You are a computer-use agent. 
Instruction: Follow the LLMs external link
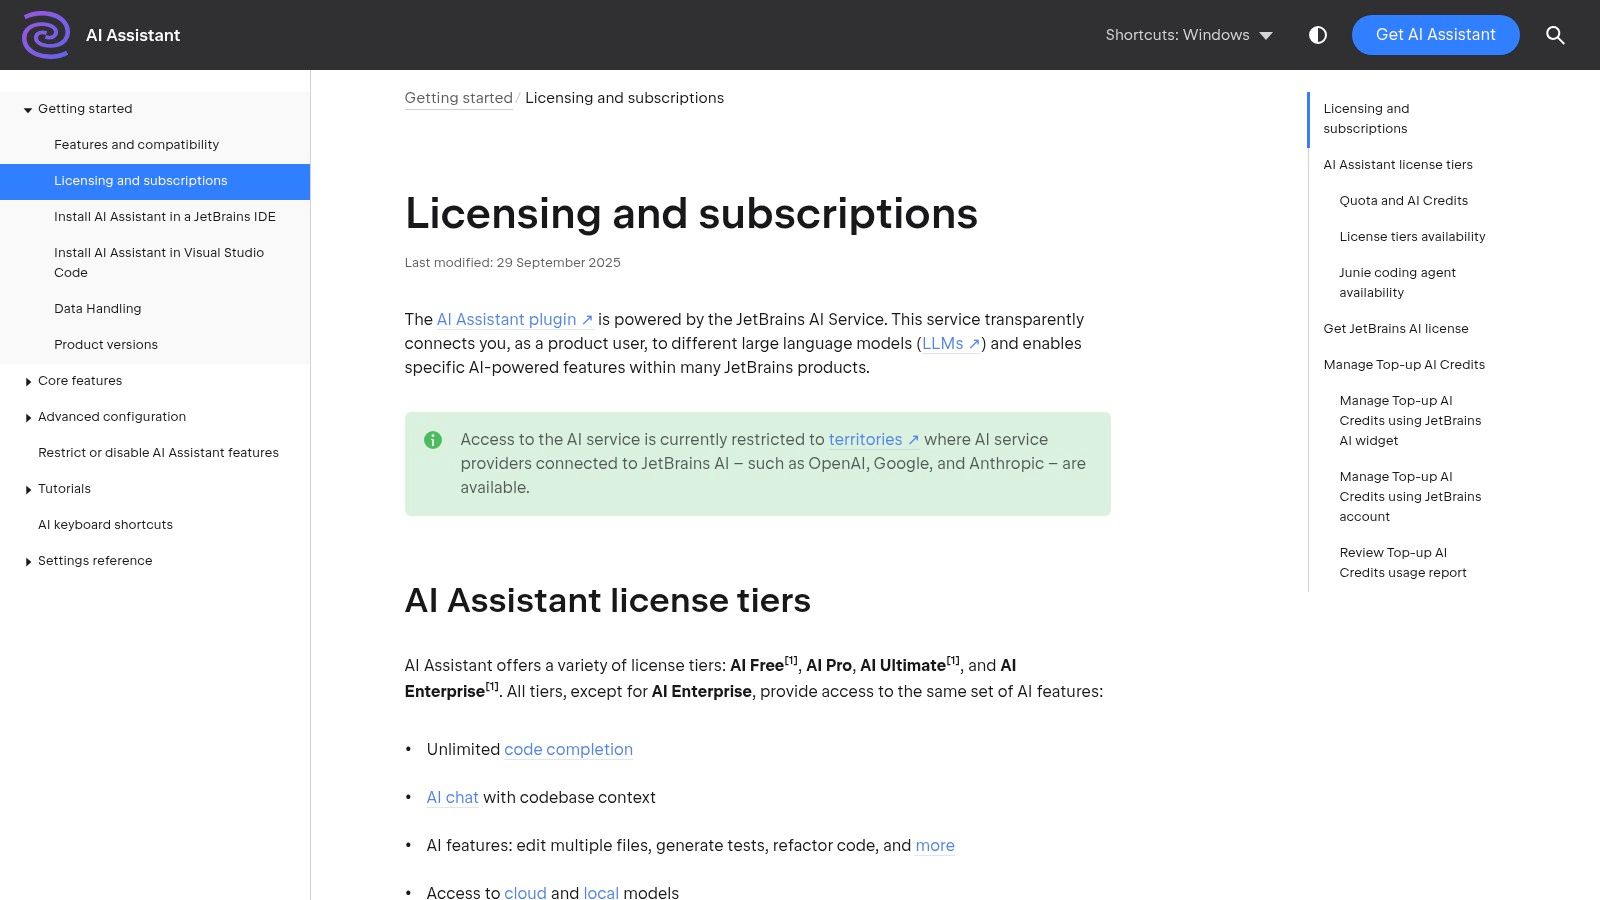pos(950,344)
